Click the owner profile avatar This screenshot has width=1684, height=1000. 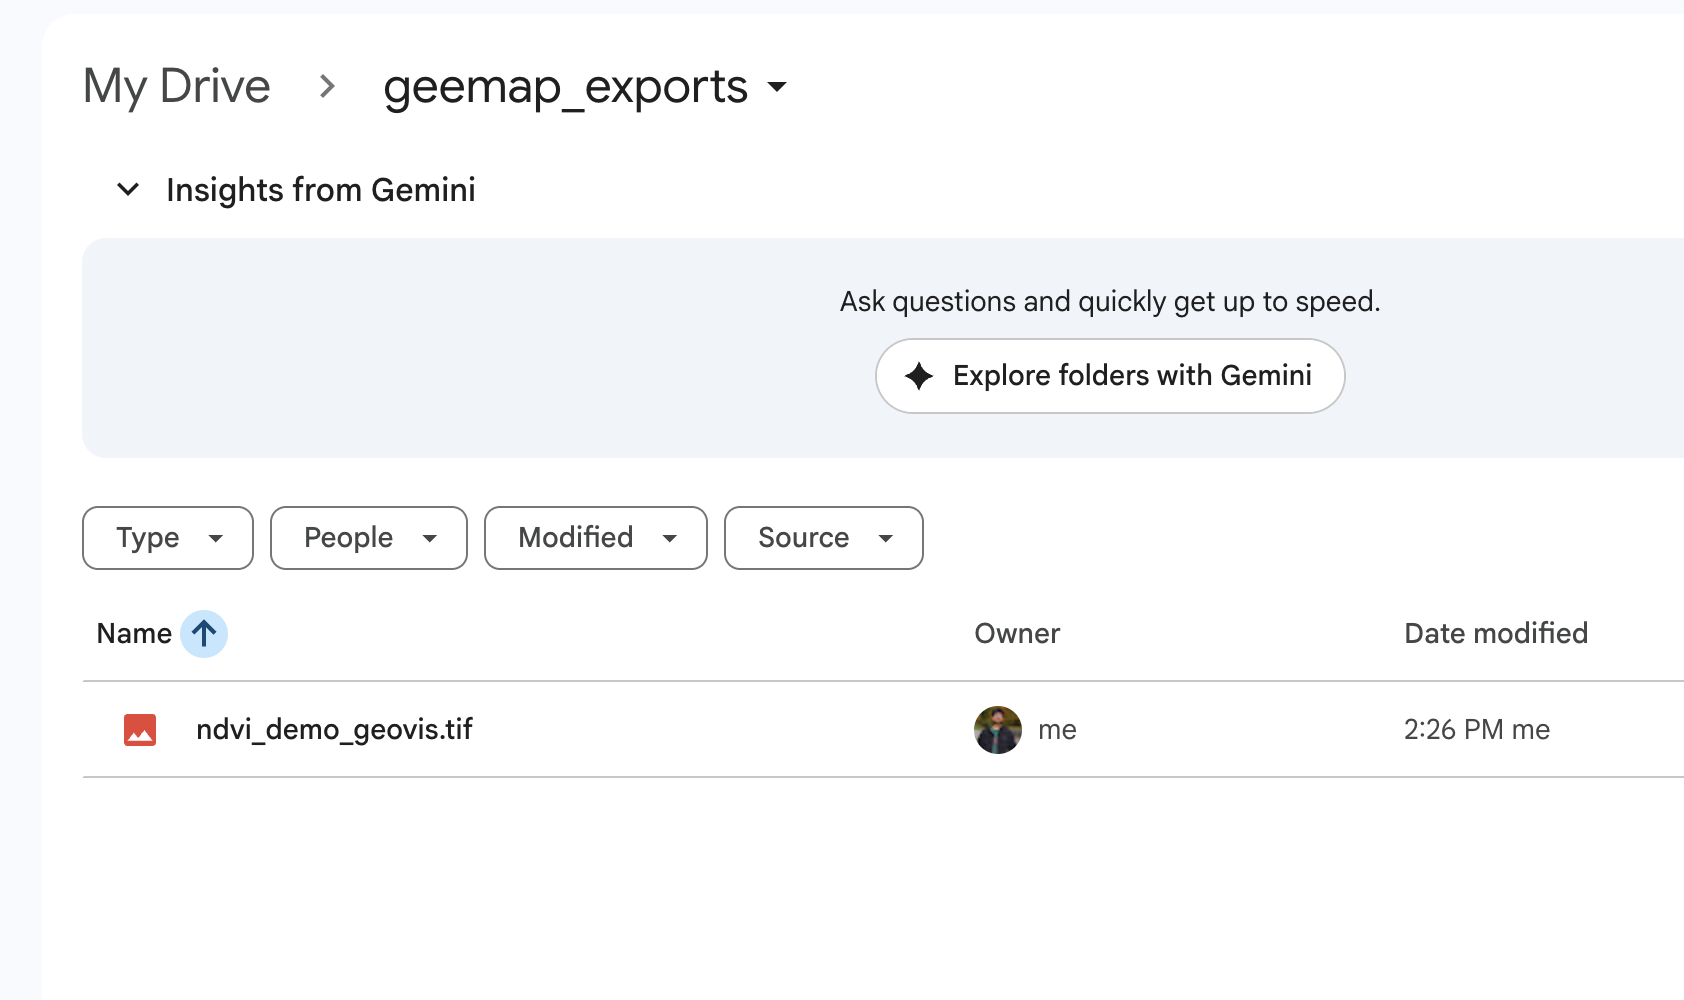click(x=998, y=730)
